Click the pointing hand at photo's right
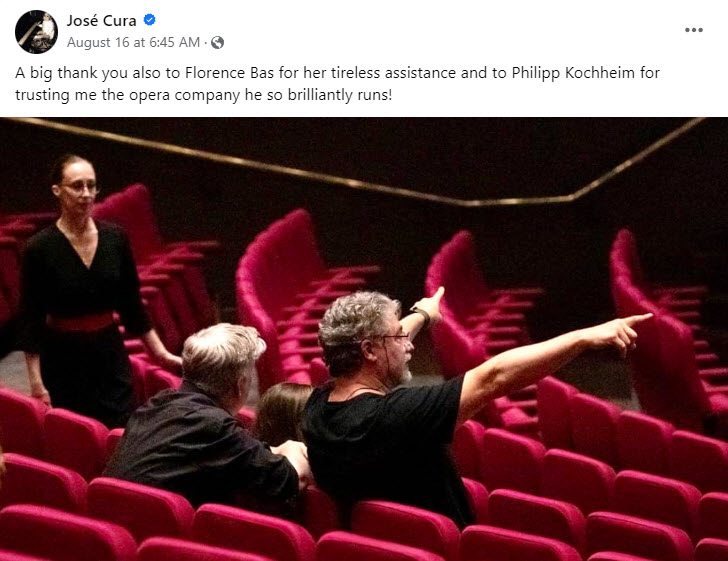 [620, 332]
